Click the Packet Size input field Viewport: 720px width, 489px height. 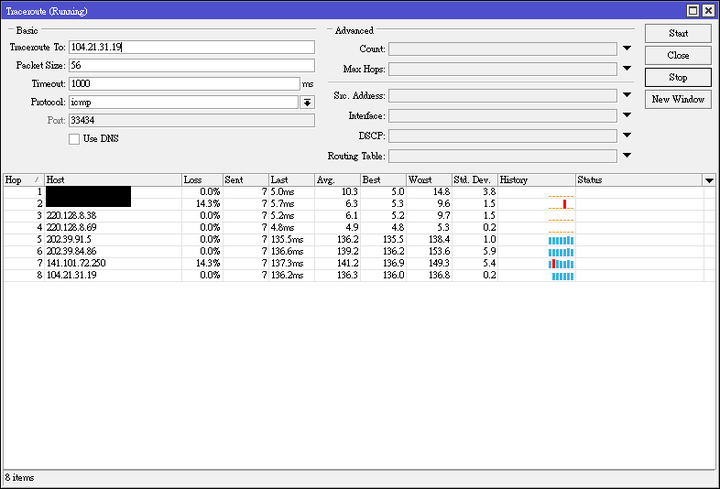pos(192,66)
